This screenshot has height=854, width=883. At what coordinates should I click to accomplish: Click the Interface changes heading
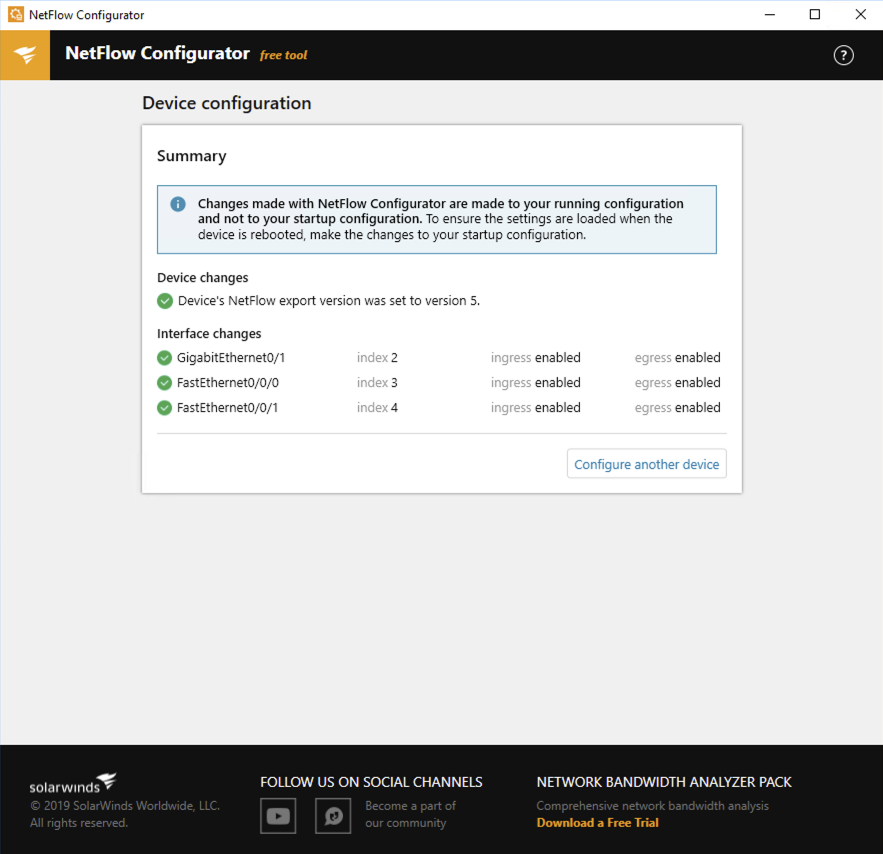point(209,334)
